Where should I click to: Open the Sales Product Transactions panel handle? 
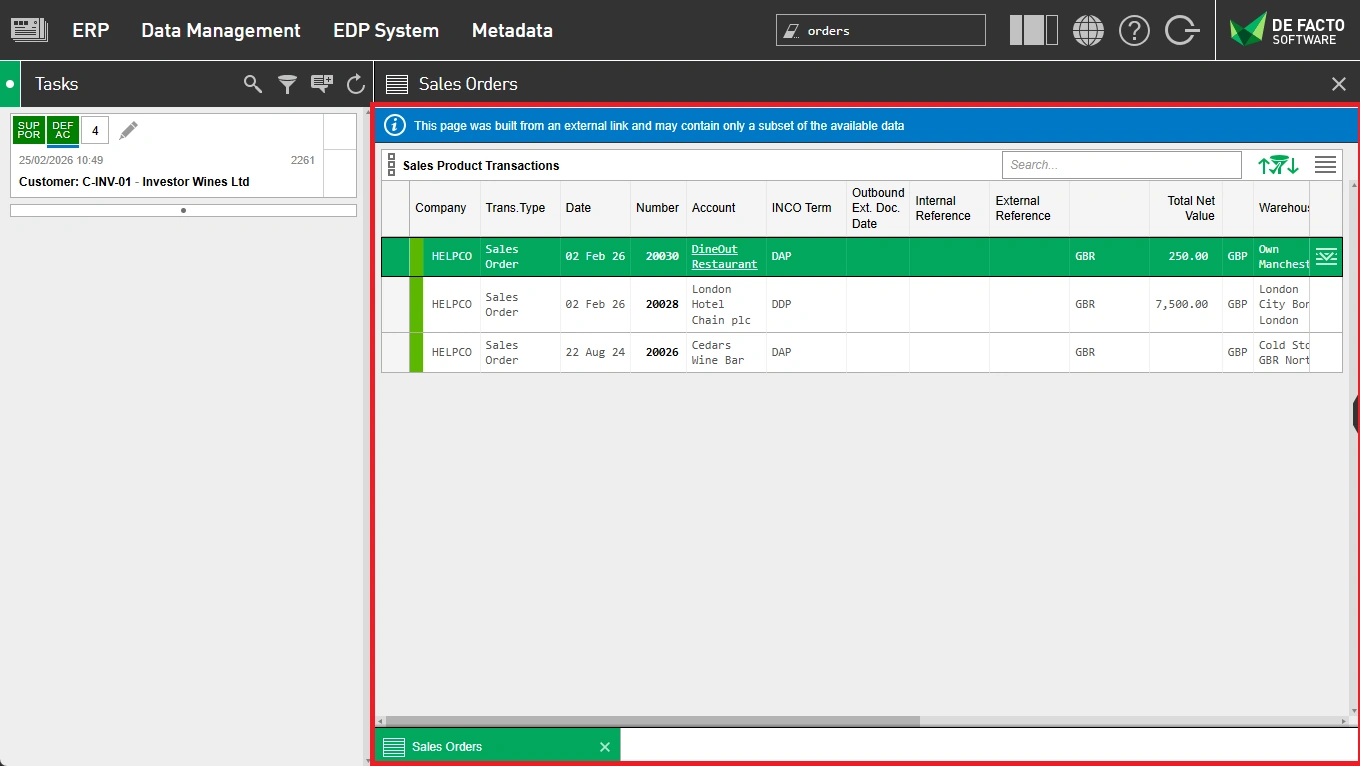[x=392, y=164]
